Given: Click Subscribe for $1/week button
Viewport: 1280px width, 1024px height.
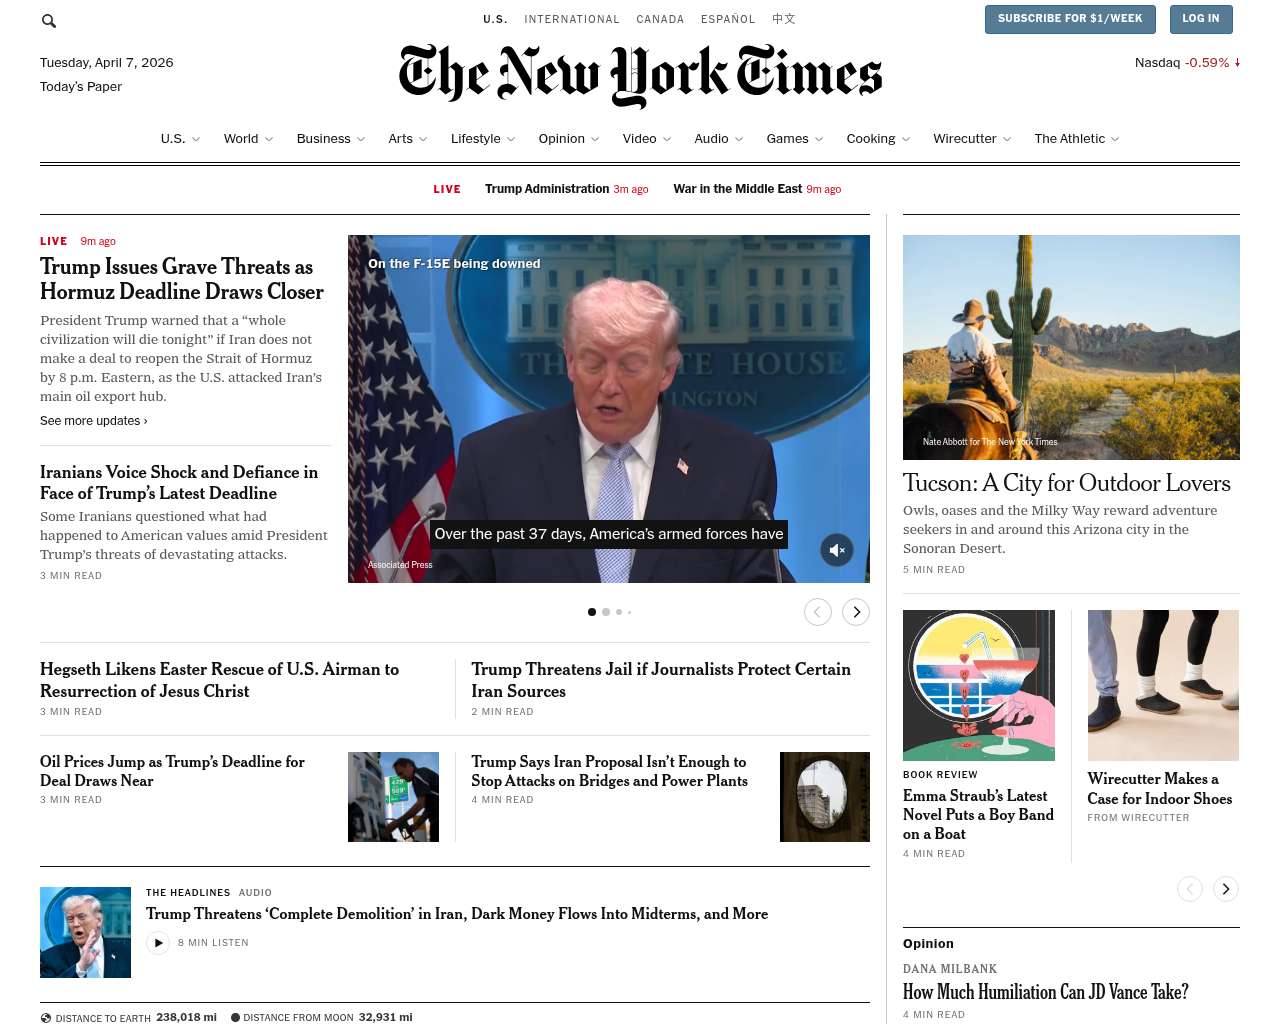Looking at the screenshot, I should tap(1070, 19).
